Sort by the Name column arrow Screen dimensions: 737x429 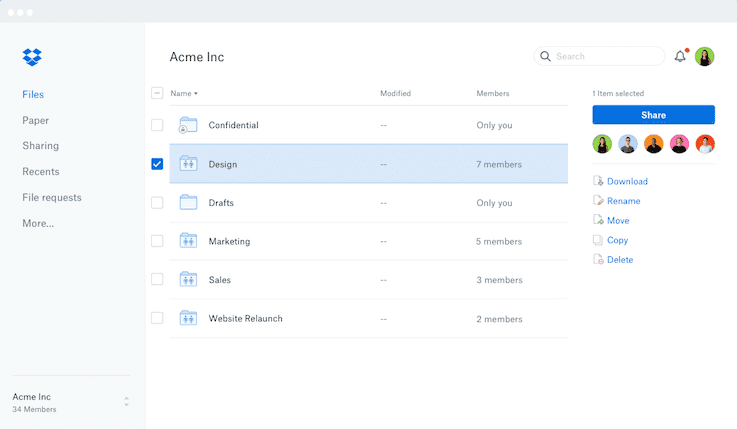pos(196,94)
